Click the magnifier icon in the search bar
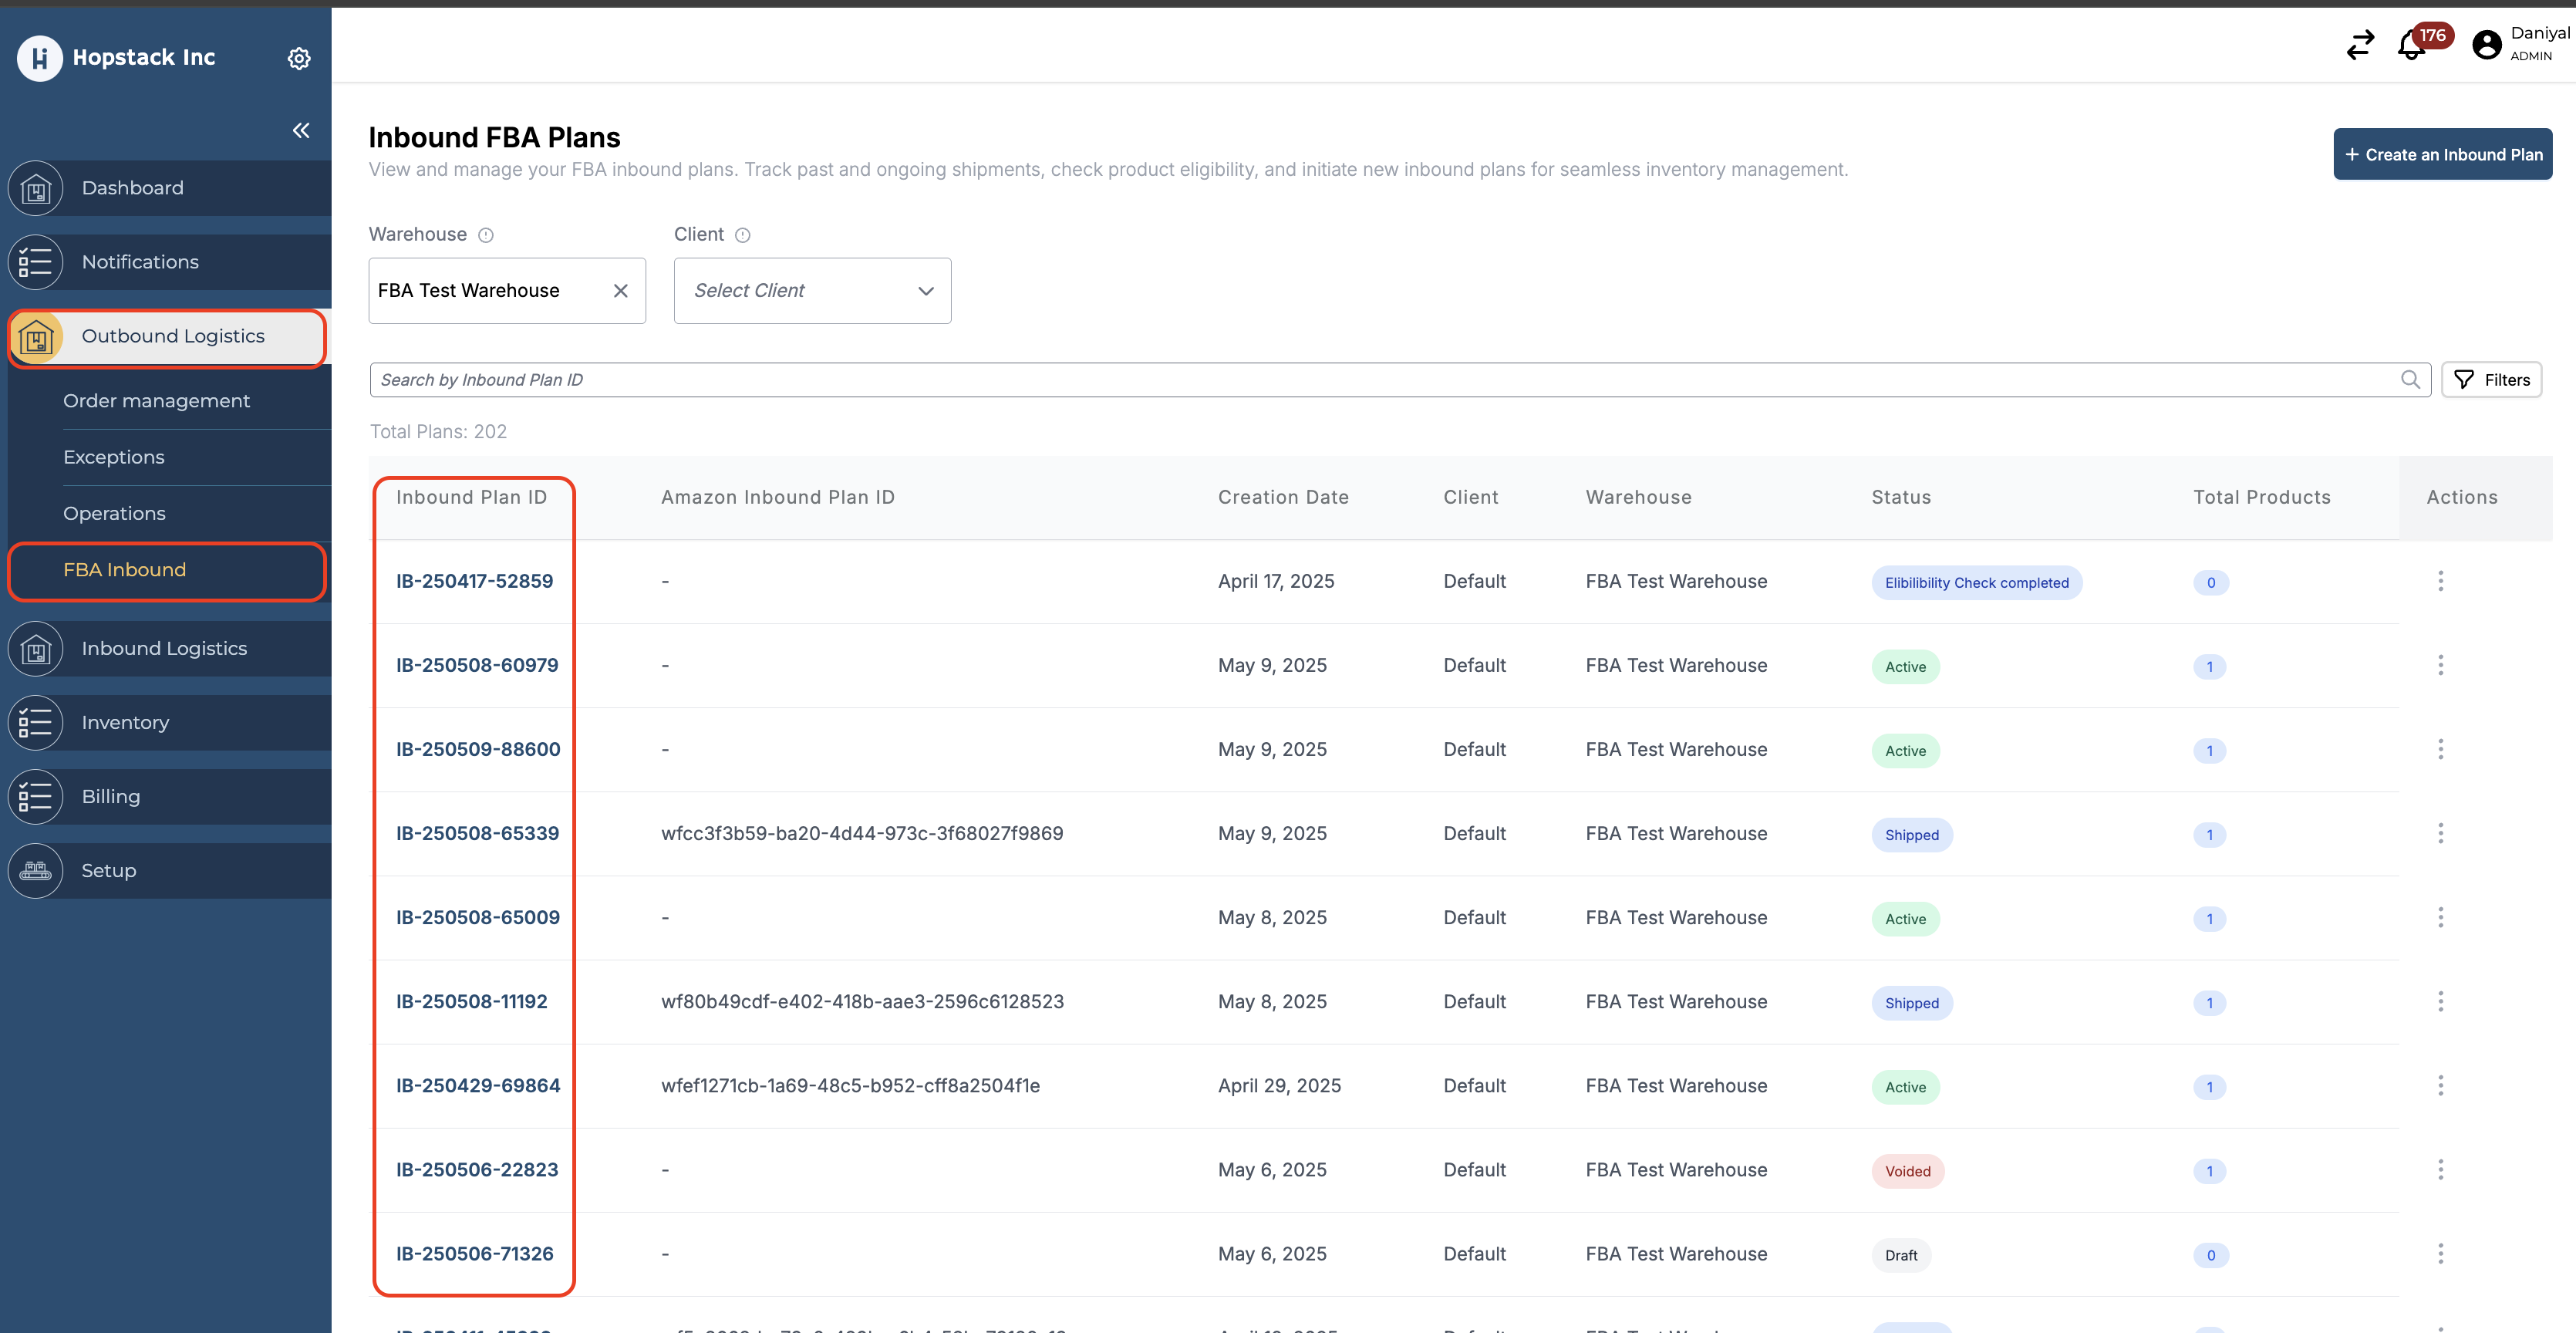 pyautogui.click(x=2410, y=380)
